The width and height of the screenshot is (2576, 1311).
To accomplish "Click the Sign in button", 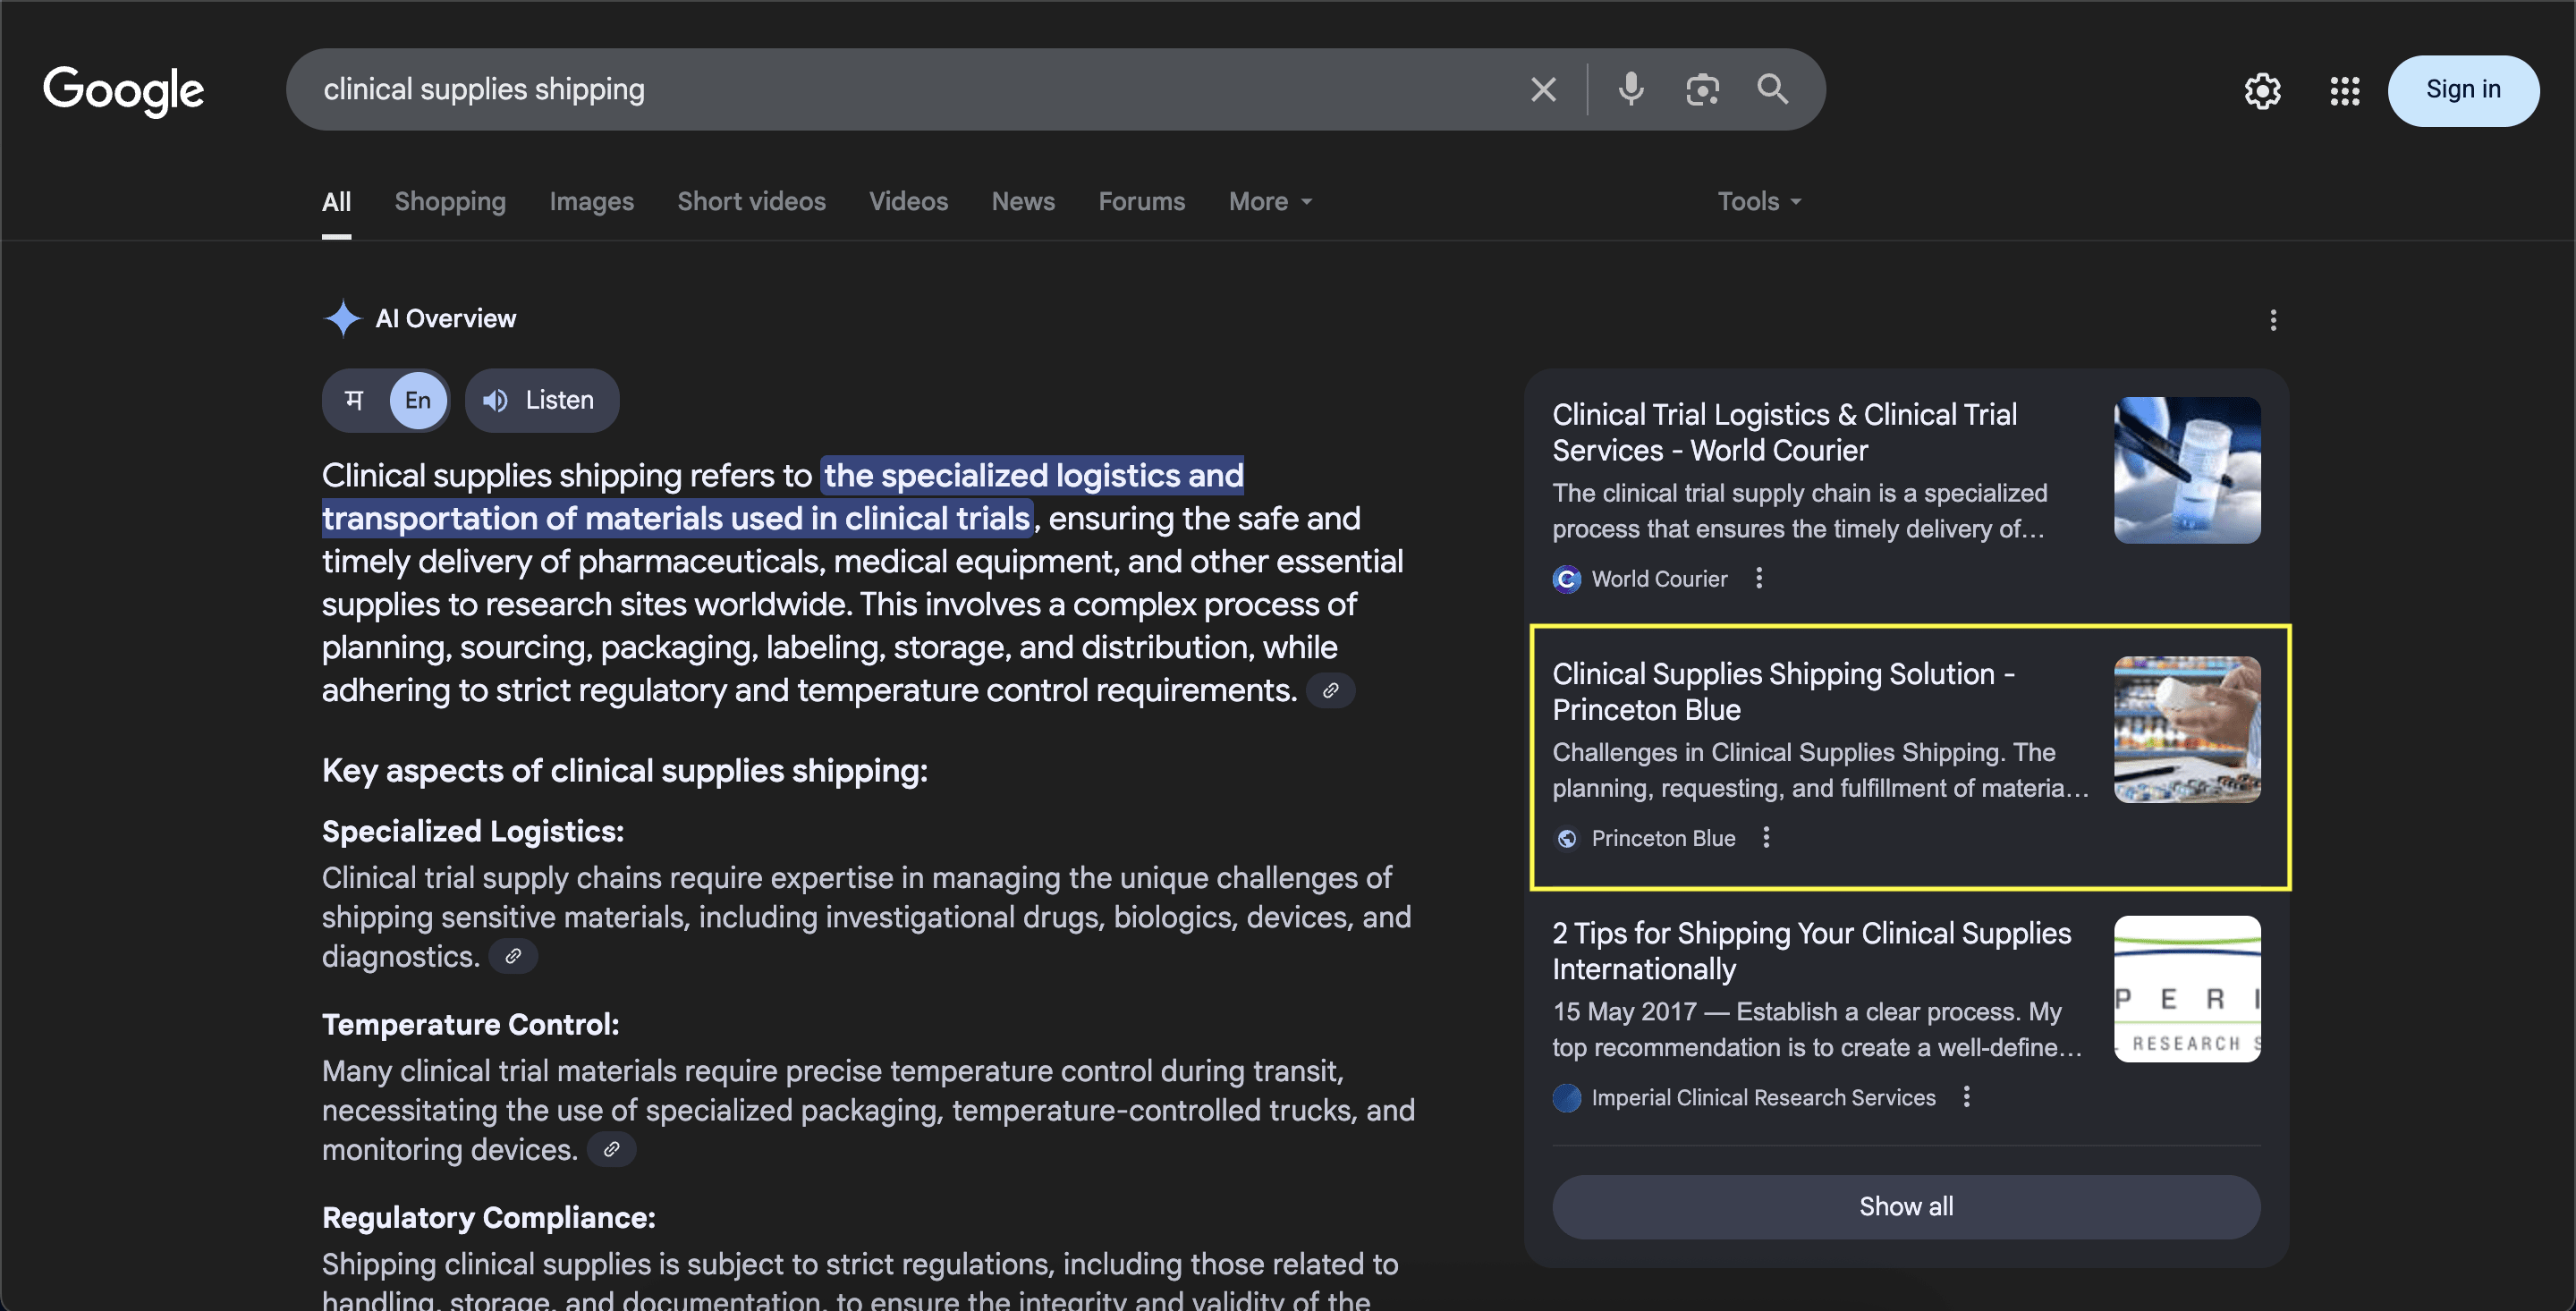I will pyautogui.click(x=2462, y=90).
